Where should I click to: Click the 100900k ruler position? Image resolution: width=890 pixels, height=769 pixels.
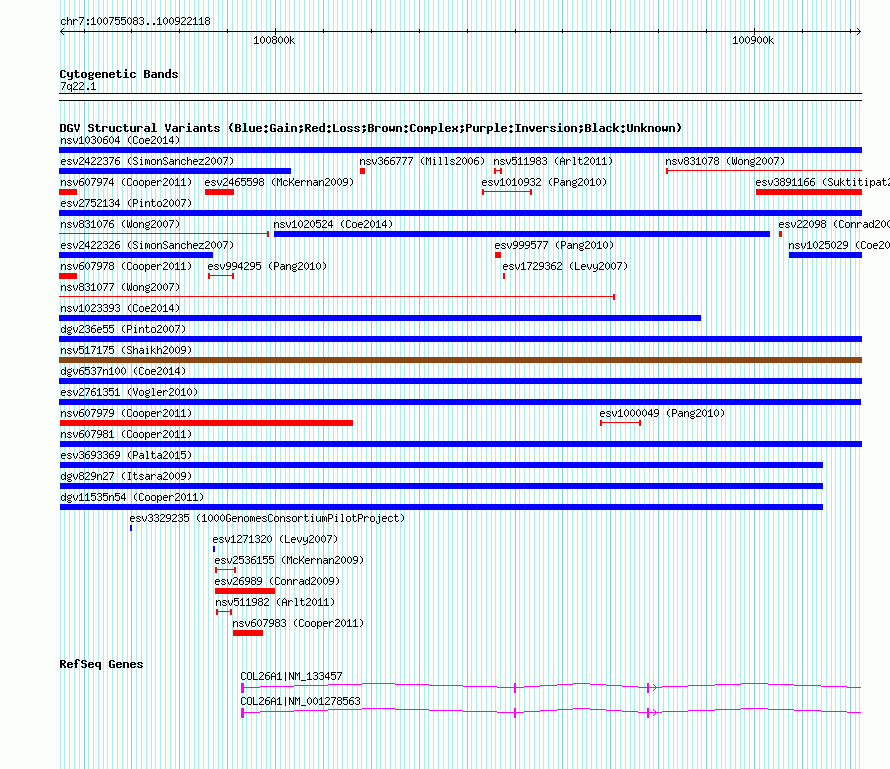pyautogui.click(x=753, y=40)
